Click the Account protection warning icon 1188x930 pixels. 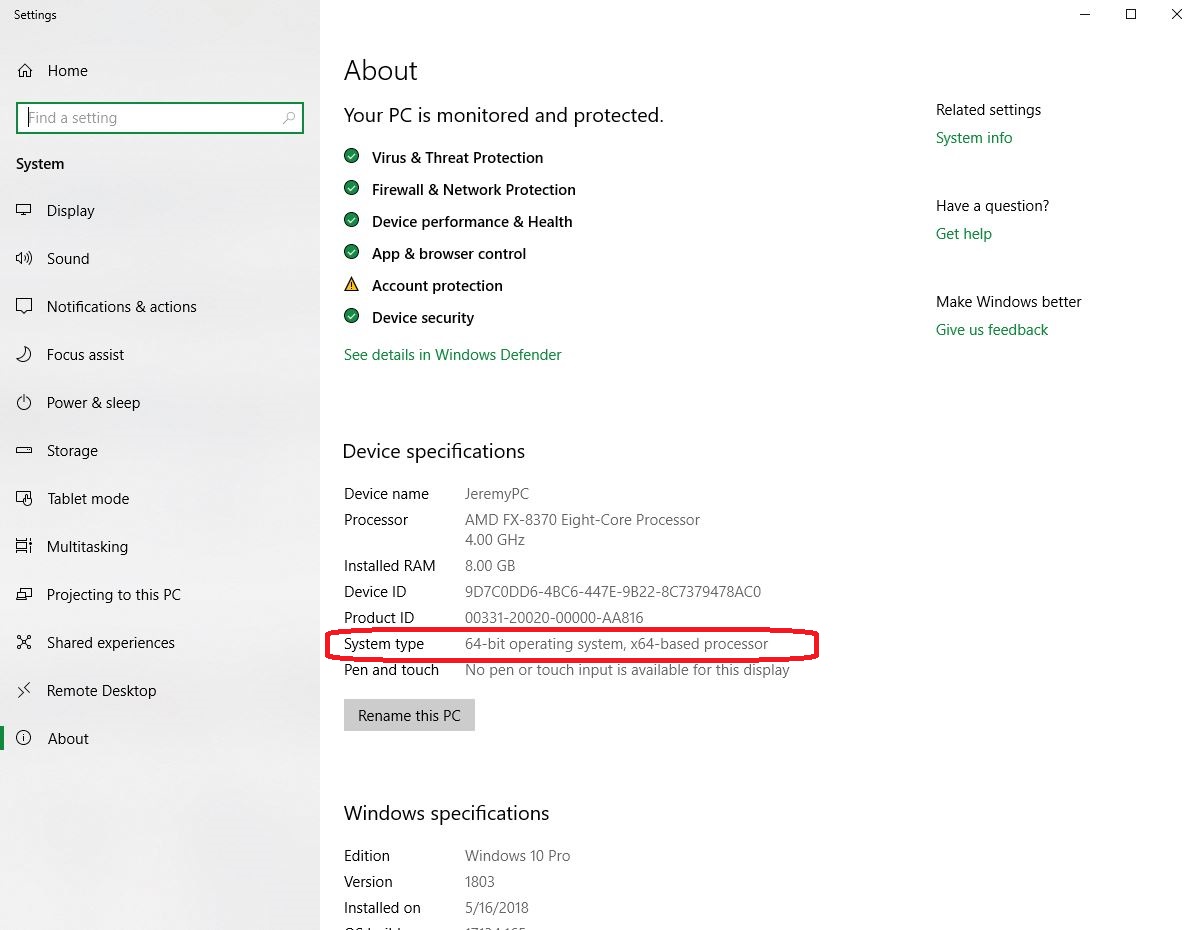click(x=351, y=285)
